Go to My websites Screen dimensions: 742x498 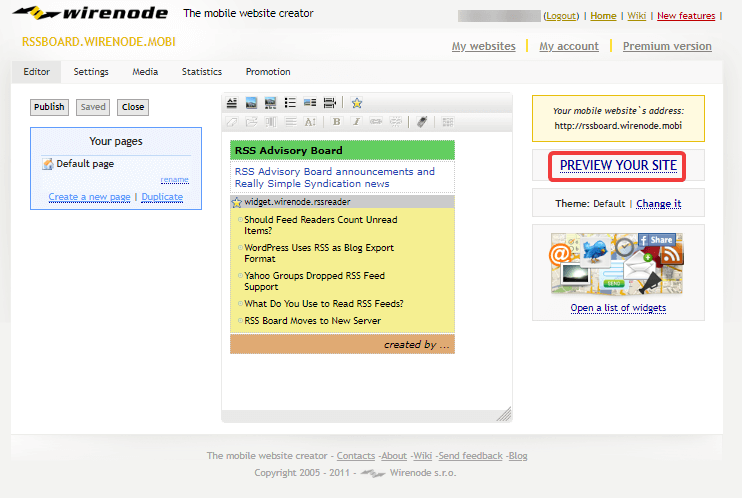coord(484,46)
